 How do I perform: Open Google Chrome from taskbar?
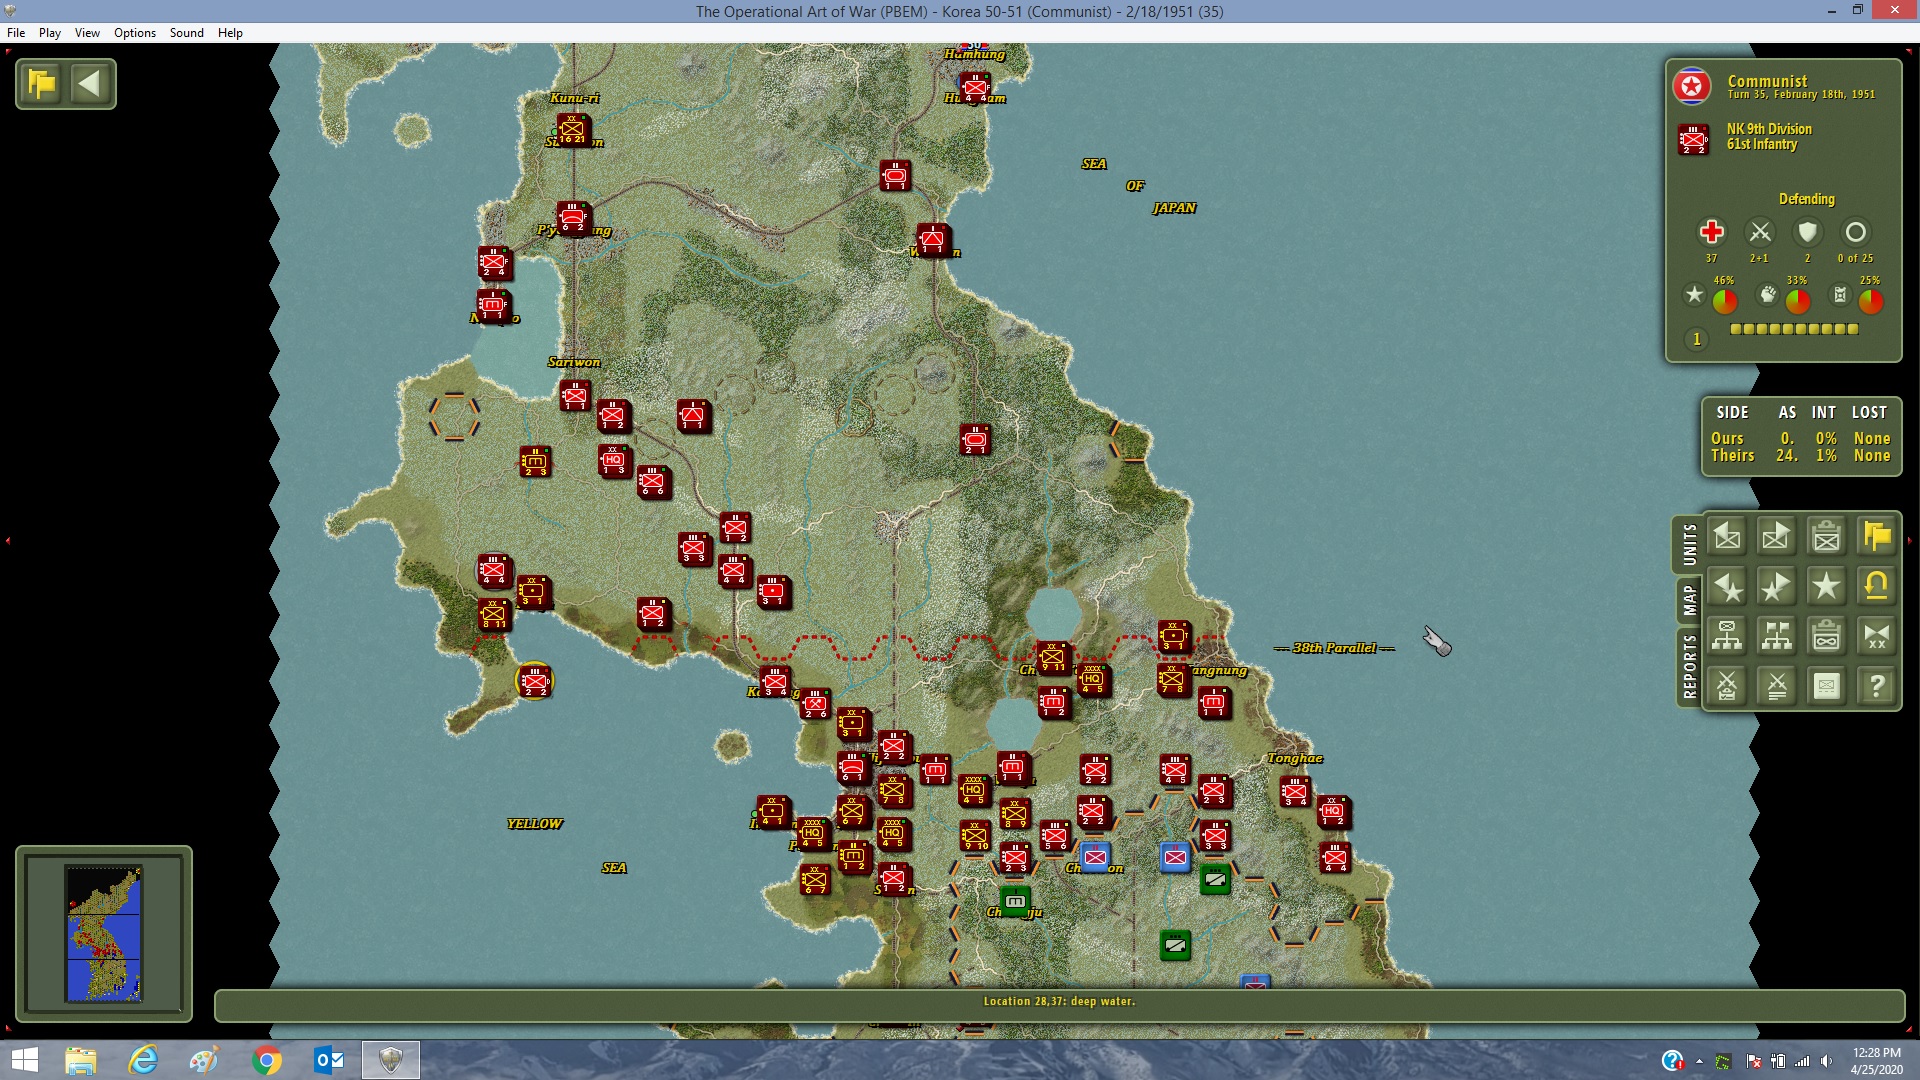click(267, 1060)
